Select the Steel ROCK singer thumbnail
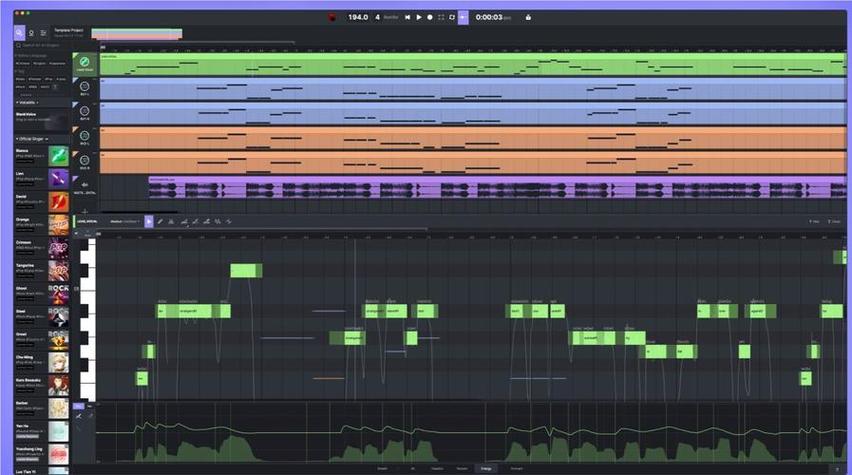This screenshot has width=852, height=475. [x=58, y=317]
